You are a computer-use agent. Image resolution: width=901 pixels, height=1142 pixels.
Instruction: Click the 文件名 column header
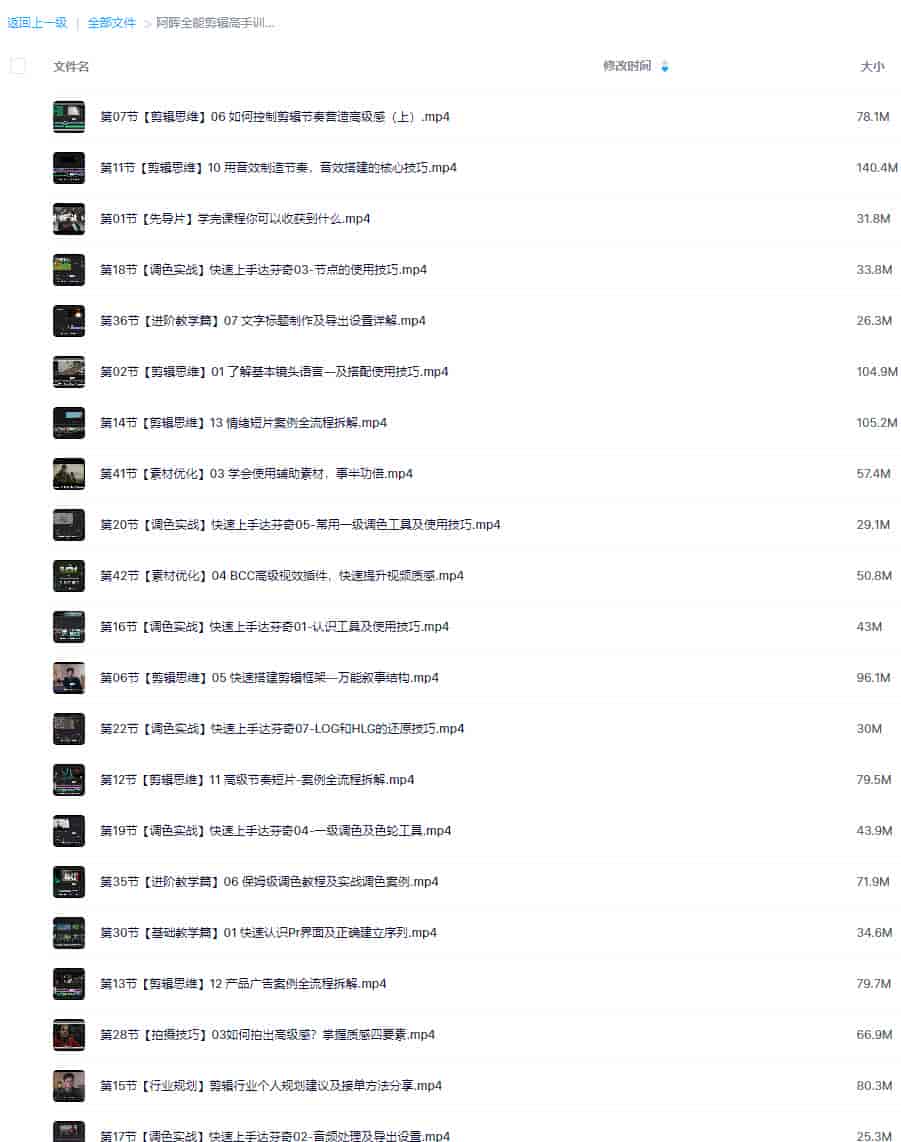pyautogui.click(x=71, y=66)
